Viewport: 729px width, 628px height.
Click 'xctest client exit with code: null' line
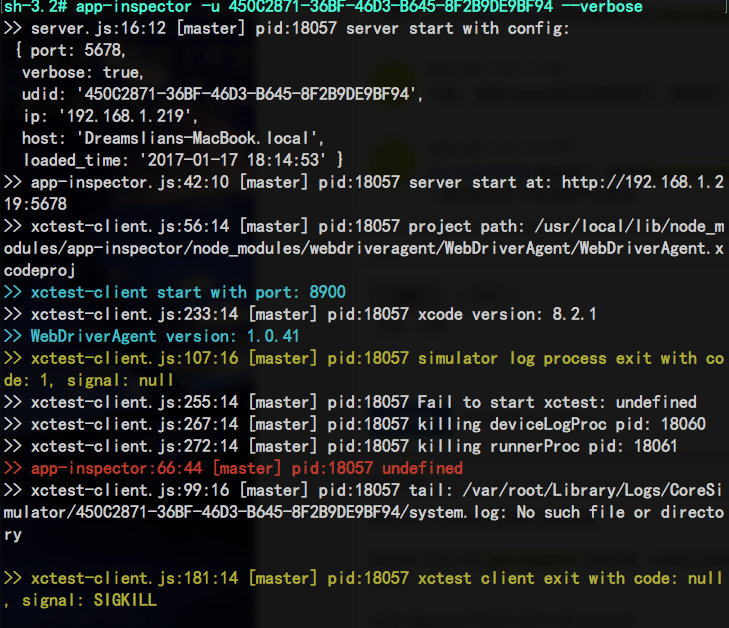tap(364, 578)
